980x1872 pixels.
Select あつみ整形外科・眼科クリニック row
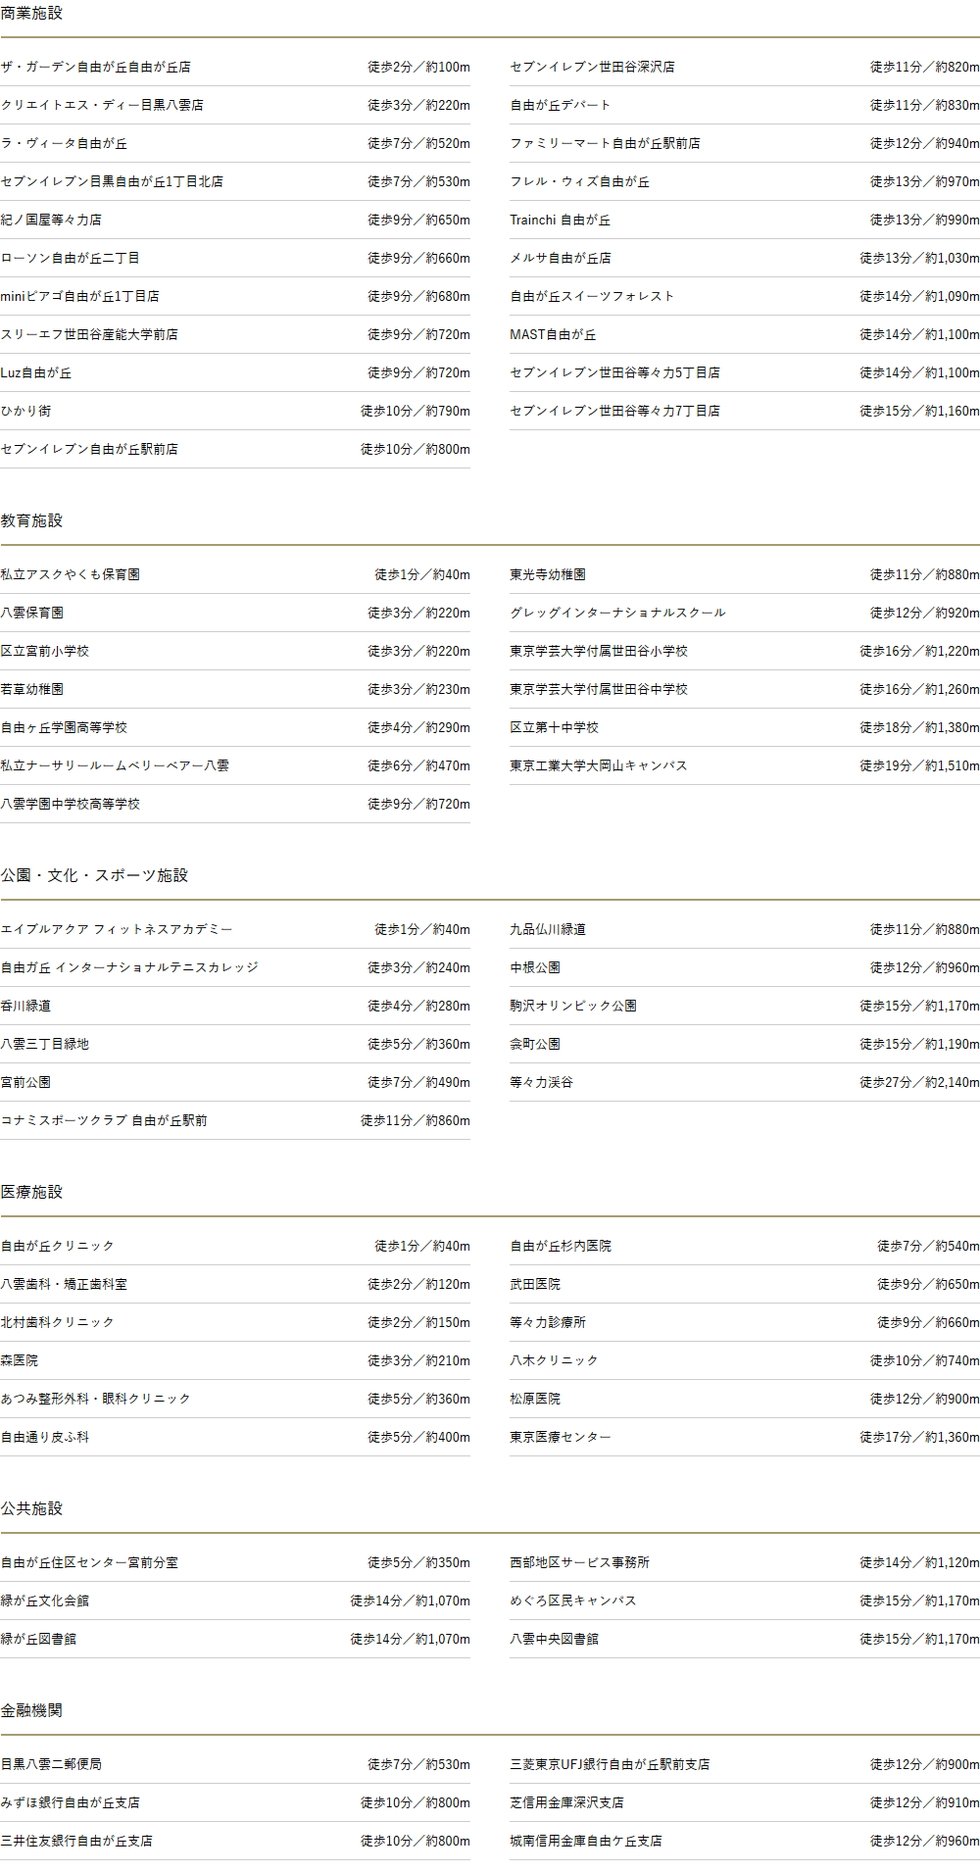[235, 1399]
